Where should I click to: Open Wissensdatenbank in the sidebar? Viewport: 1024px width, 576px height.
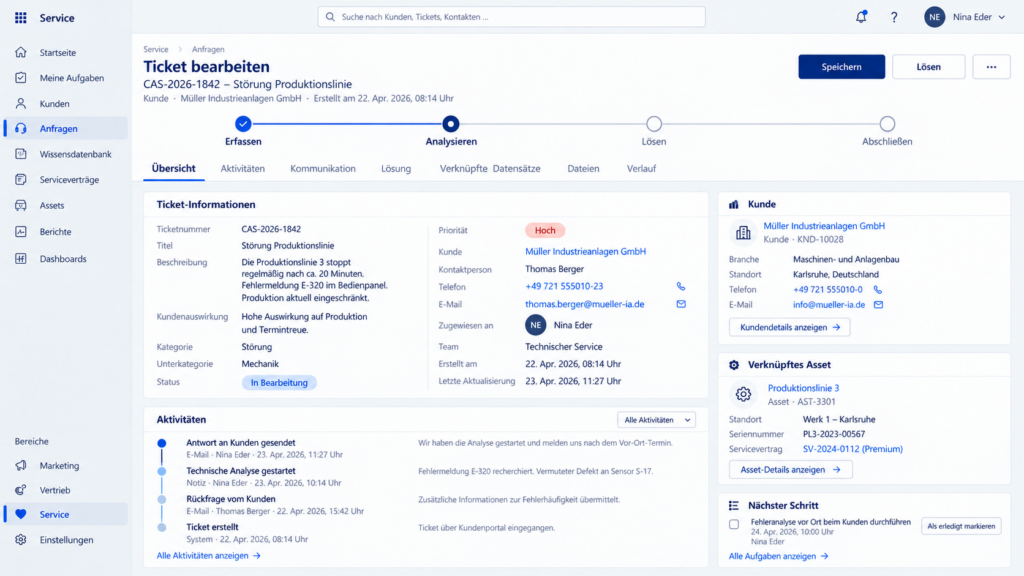65,154
